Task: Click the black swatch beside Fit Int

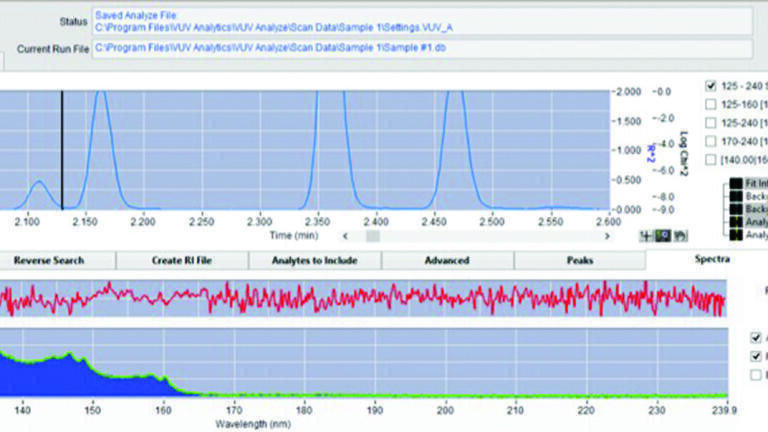Action: [x=736, y=183]
